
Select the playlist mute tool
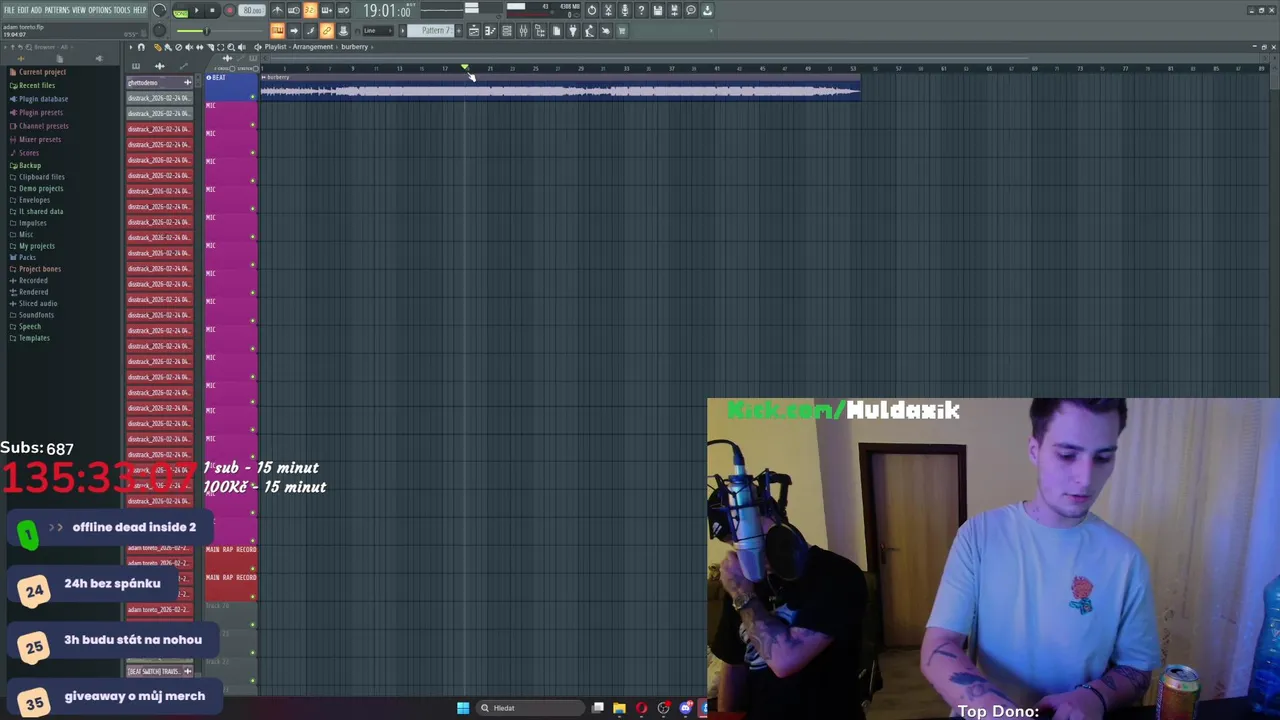189,47
